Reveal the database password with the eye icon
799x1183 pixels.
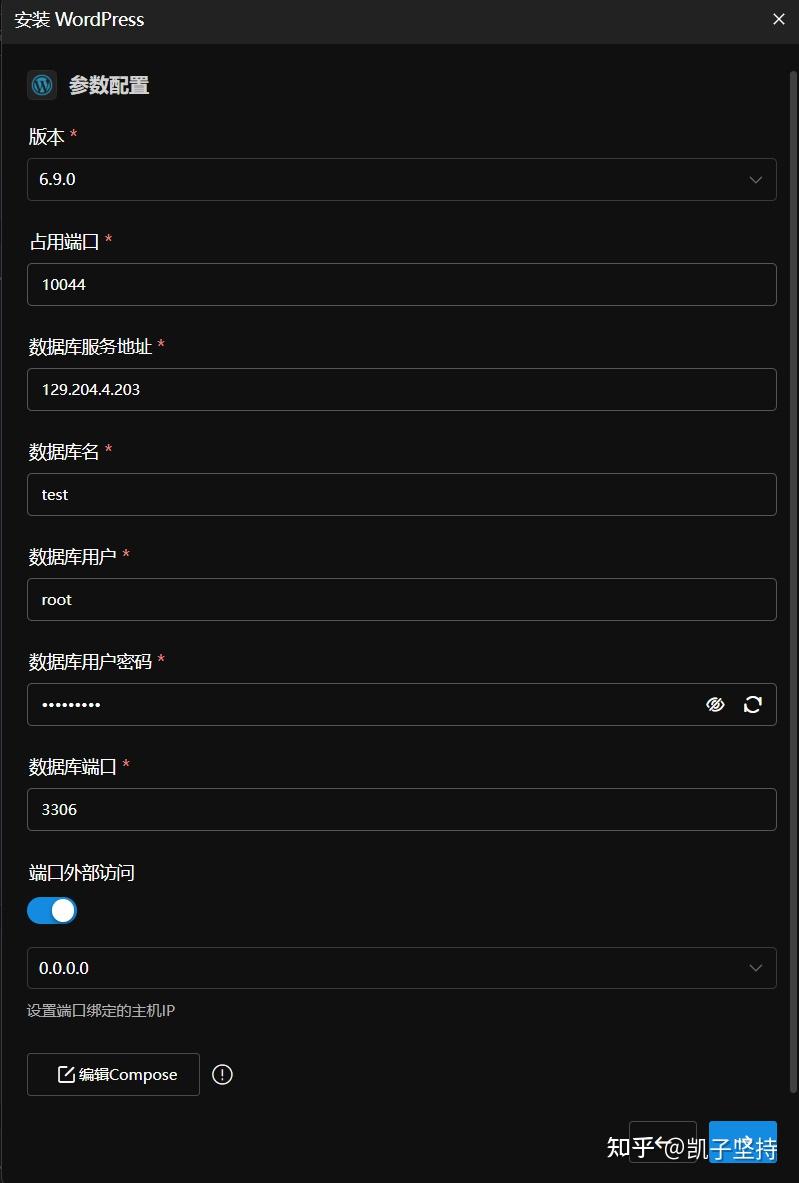coord(715,704)
